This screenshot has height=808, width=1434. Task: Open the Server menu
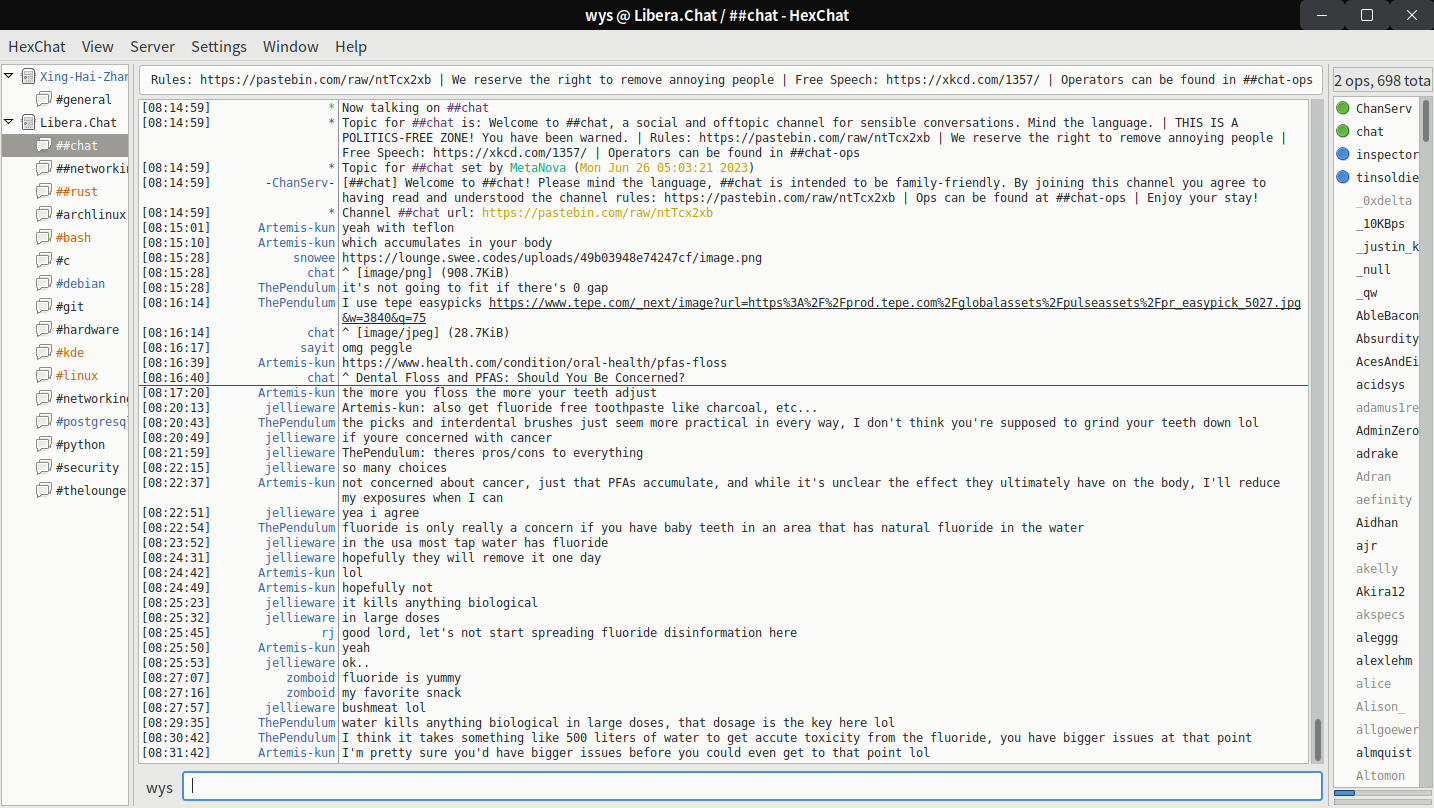point(152,47)
